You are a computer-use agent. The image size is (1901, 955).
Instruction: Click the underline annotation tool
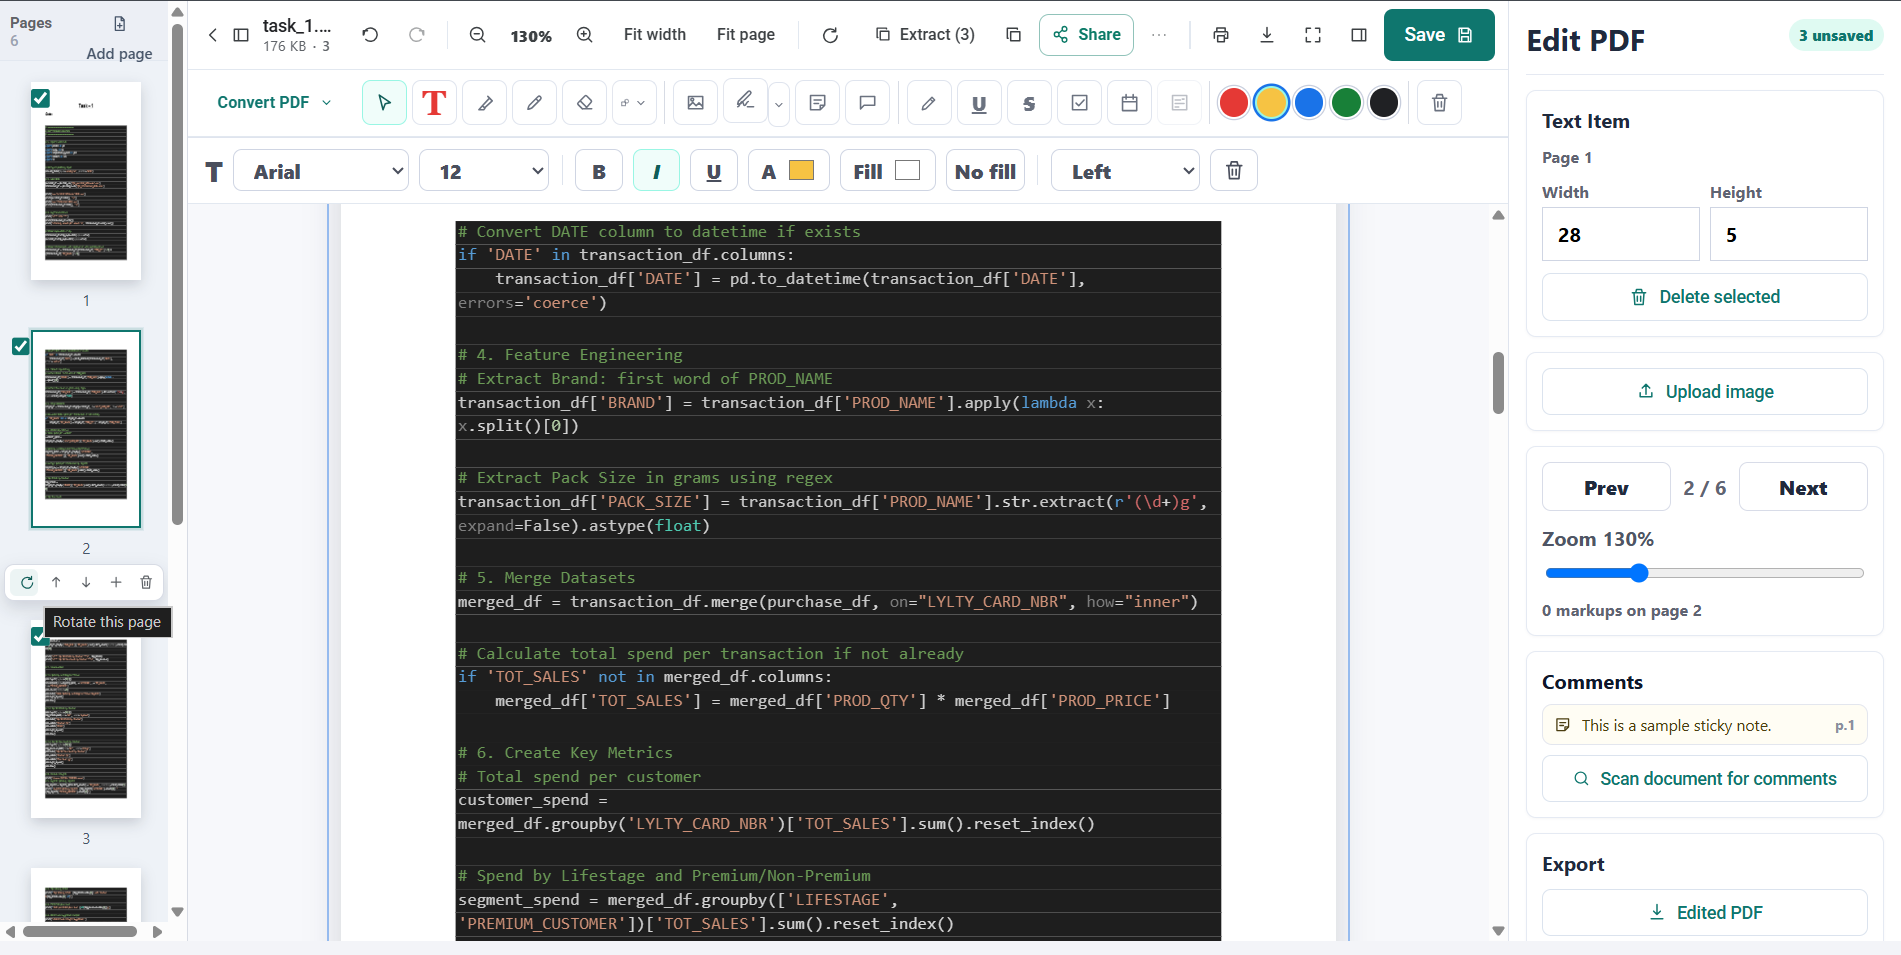pyautogui.click(x=979, y=103)
